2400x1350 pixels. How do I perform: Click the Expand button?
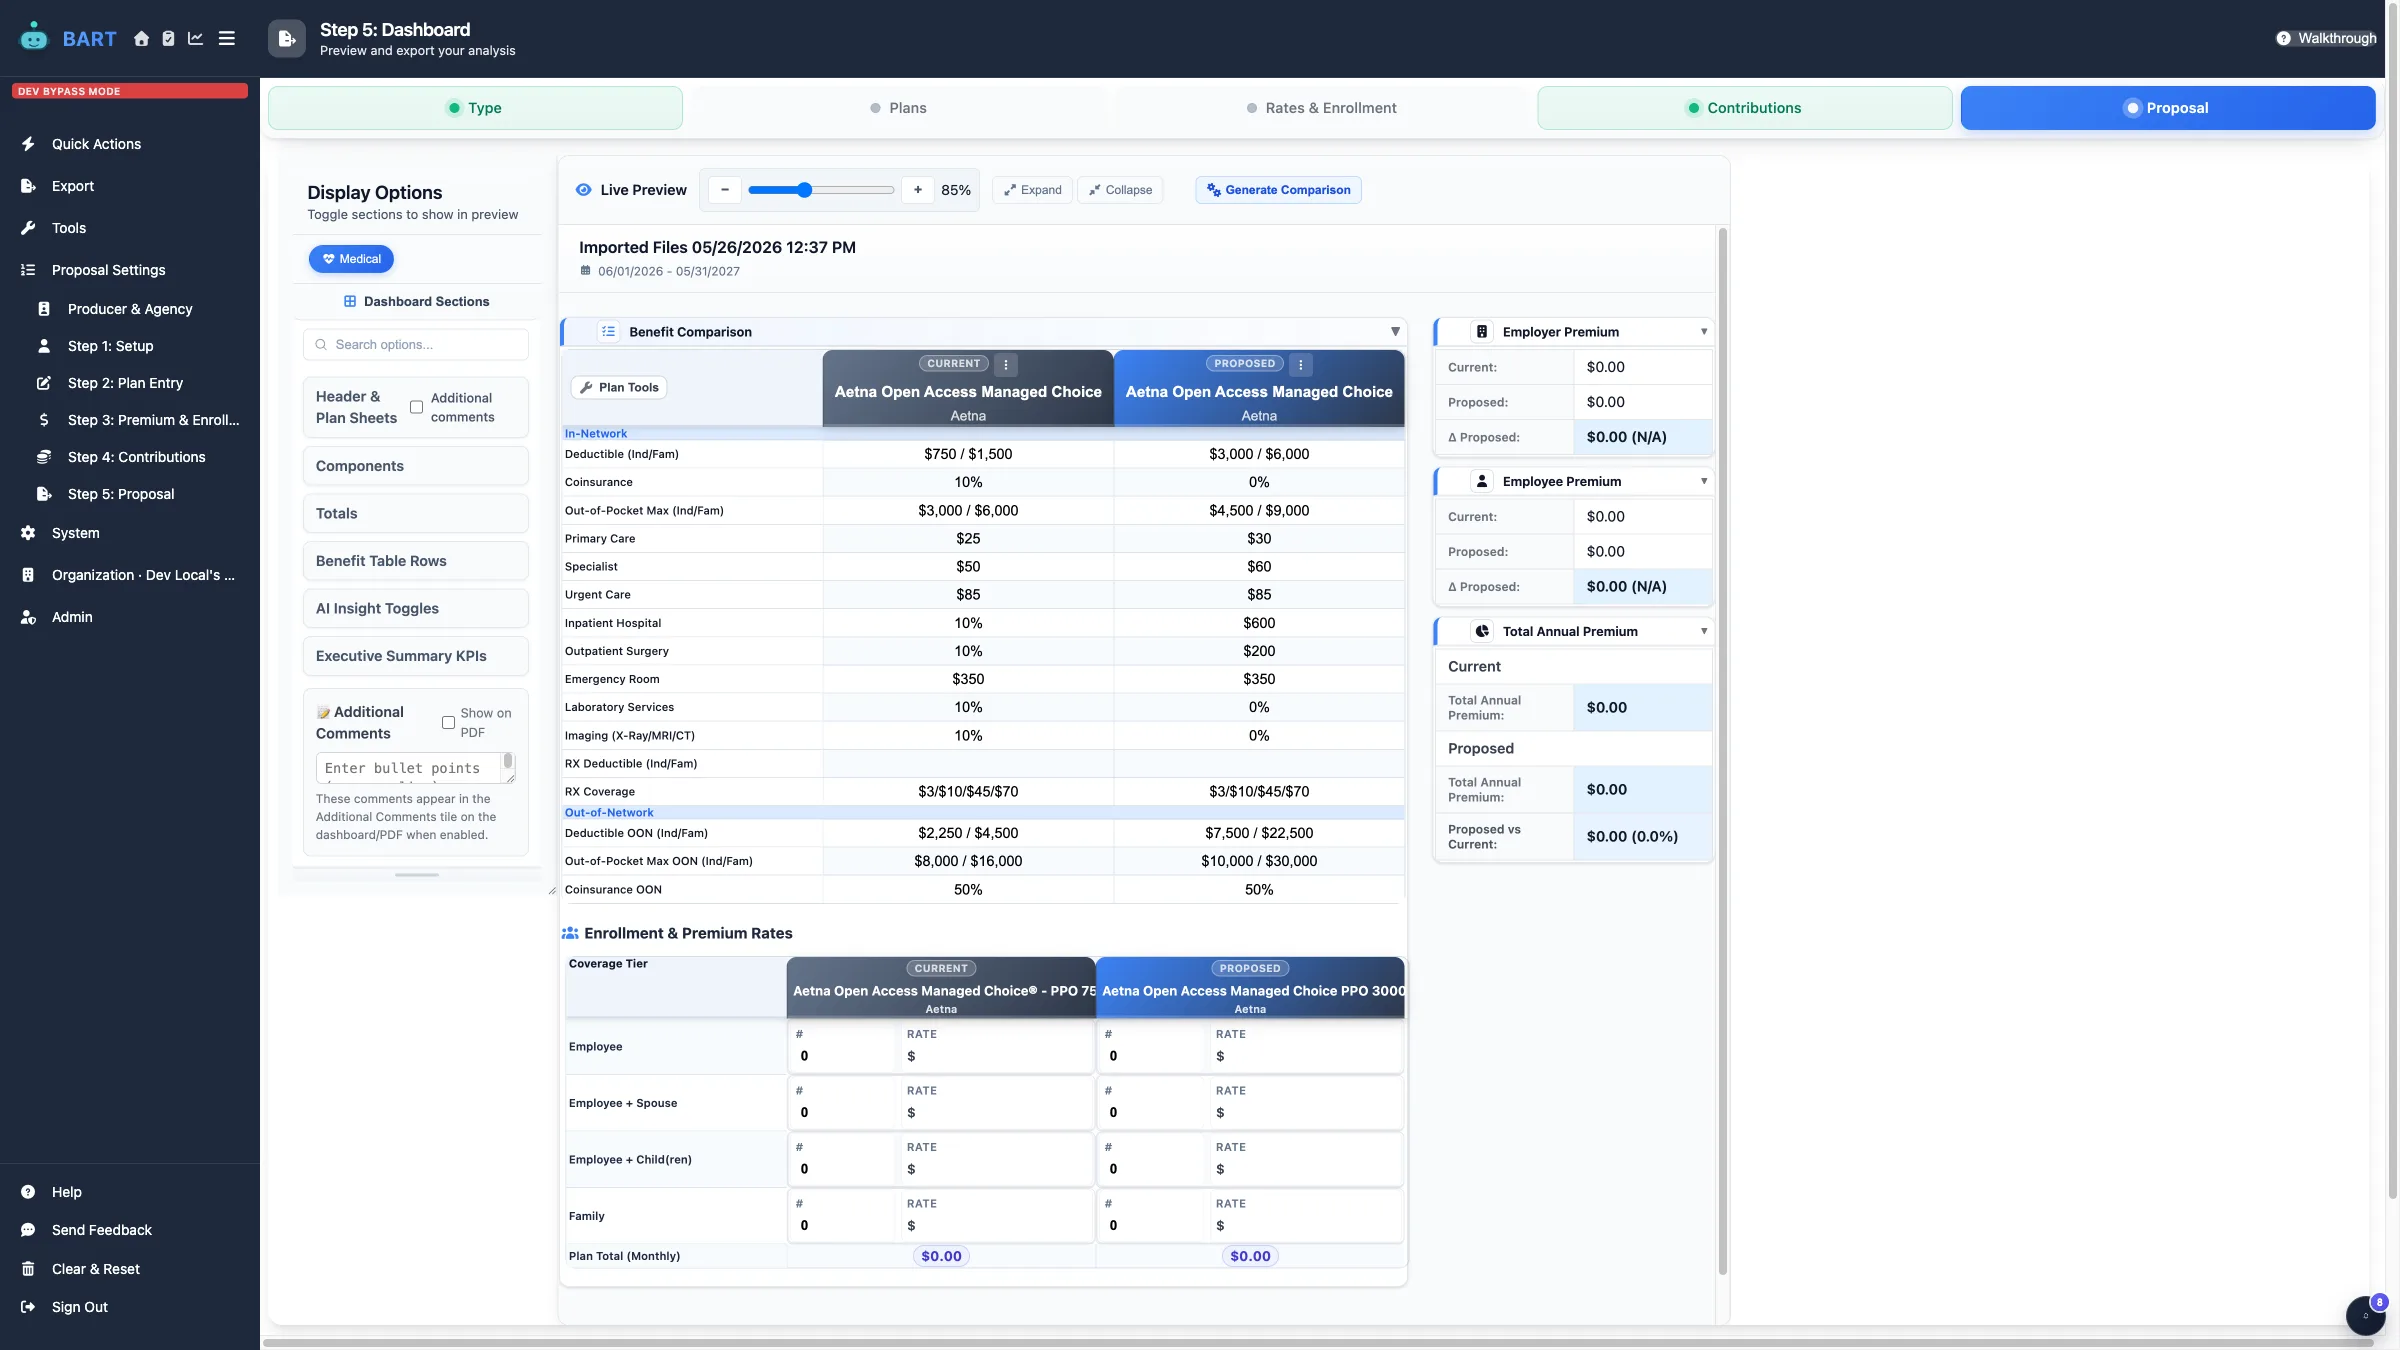pos(1033,190)
